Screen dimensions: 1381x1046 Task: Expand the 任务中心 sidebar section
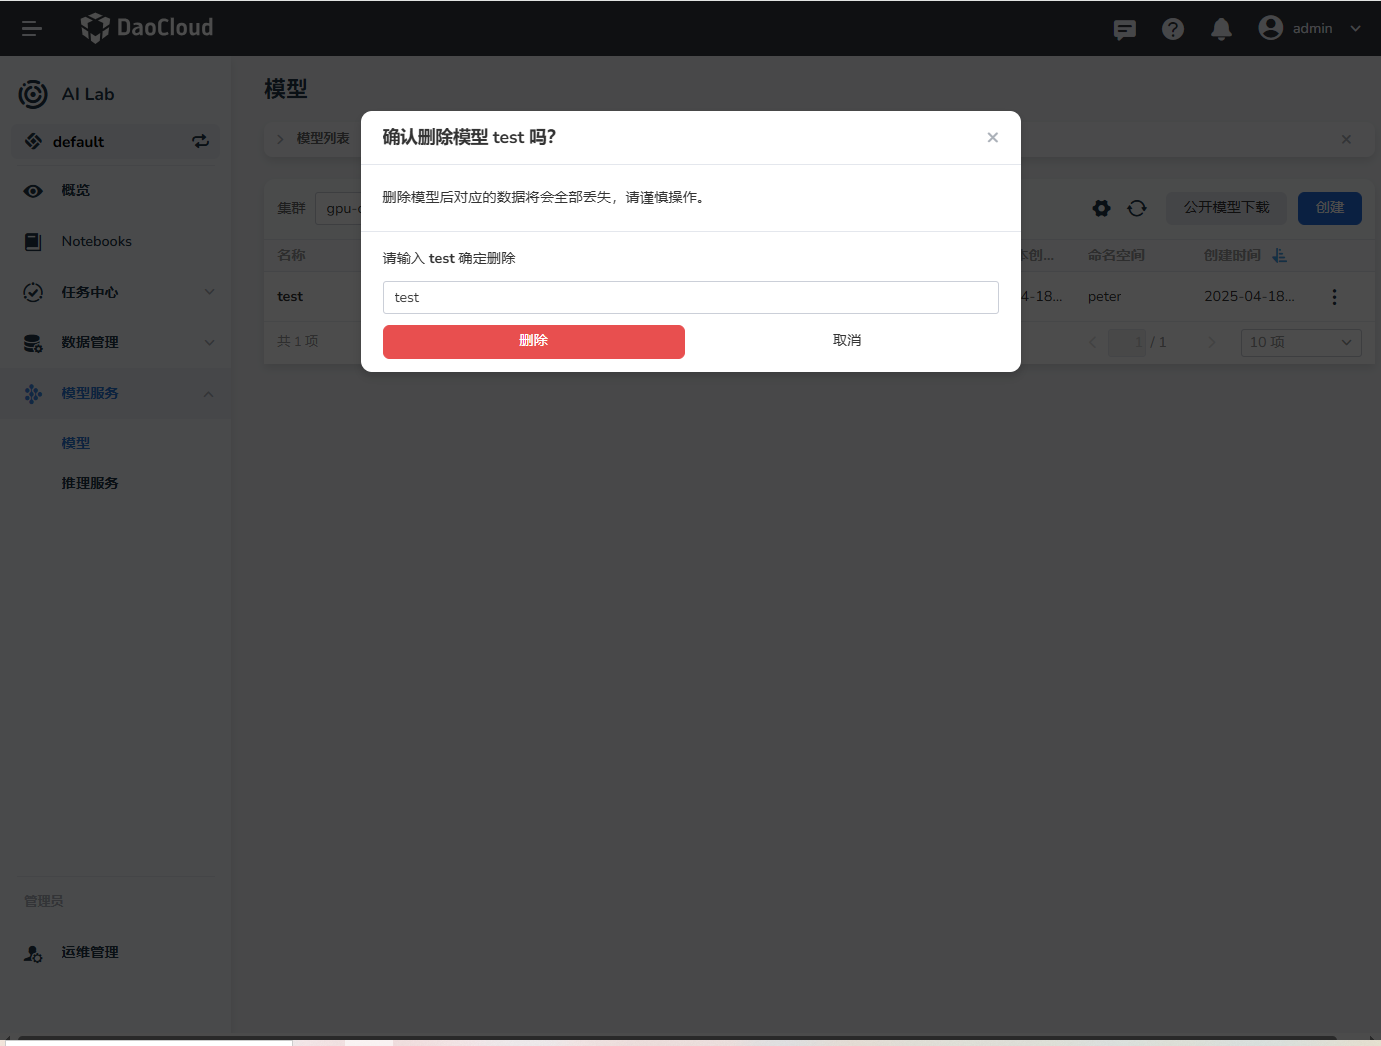point(89,292)
